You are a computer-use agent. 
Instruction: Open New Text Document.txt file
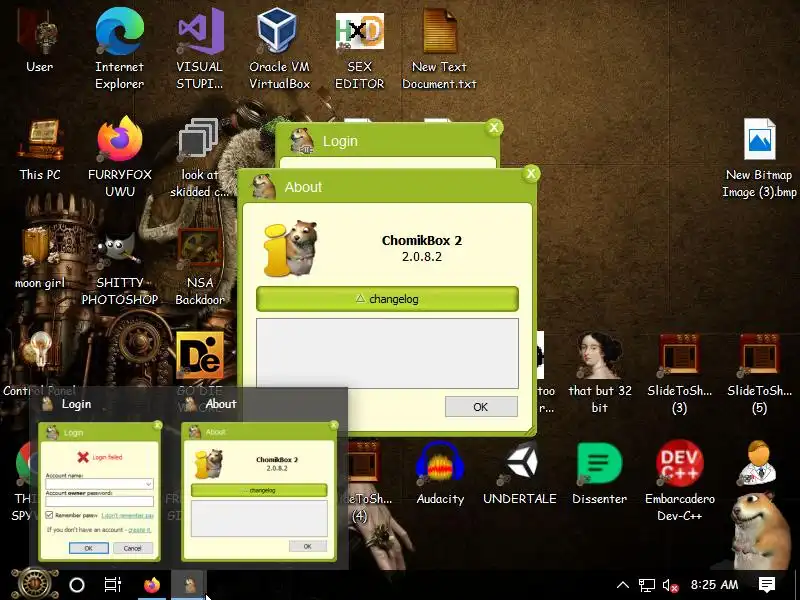[x=439, y=50]
